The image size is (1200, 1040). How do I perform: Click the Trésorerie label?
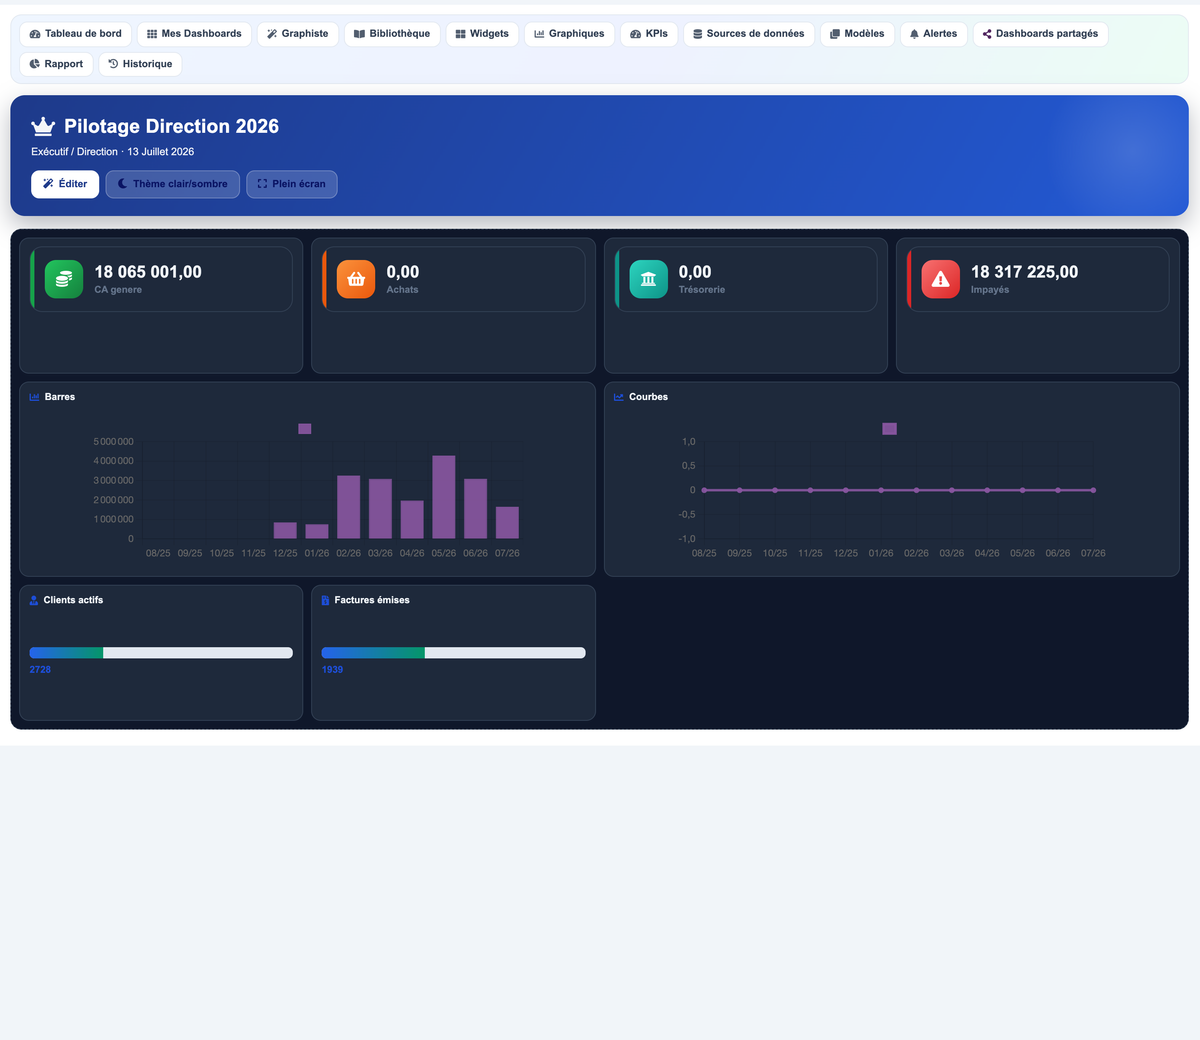click(702, 290)
